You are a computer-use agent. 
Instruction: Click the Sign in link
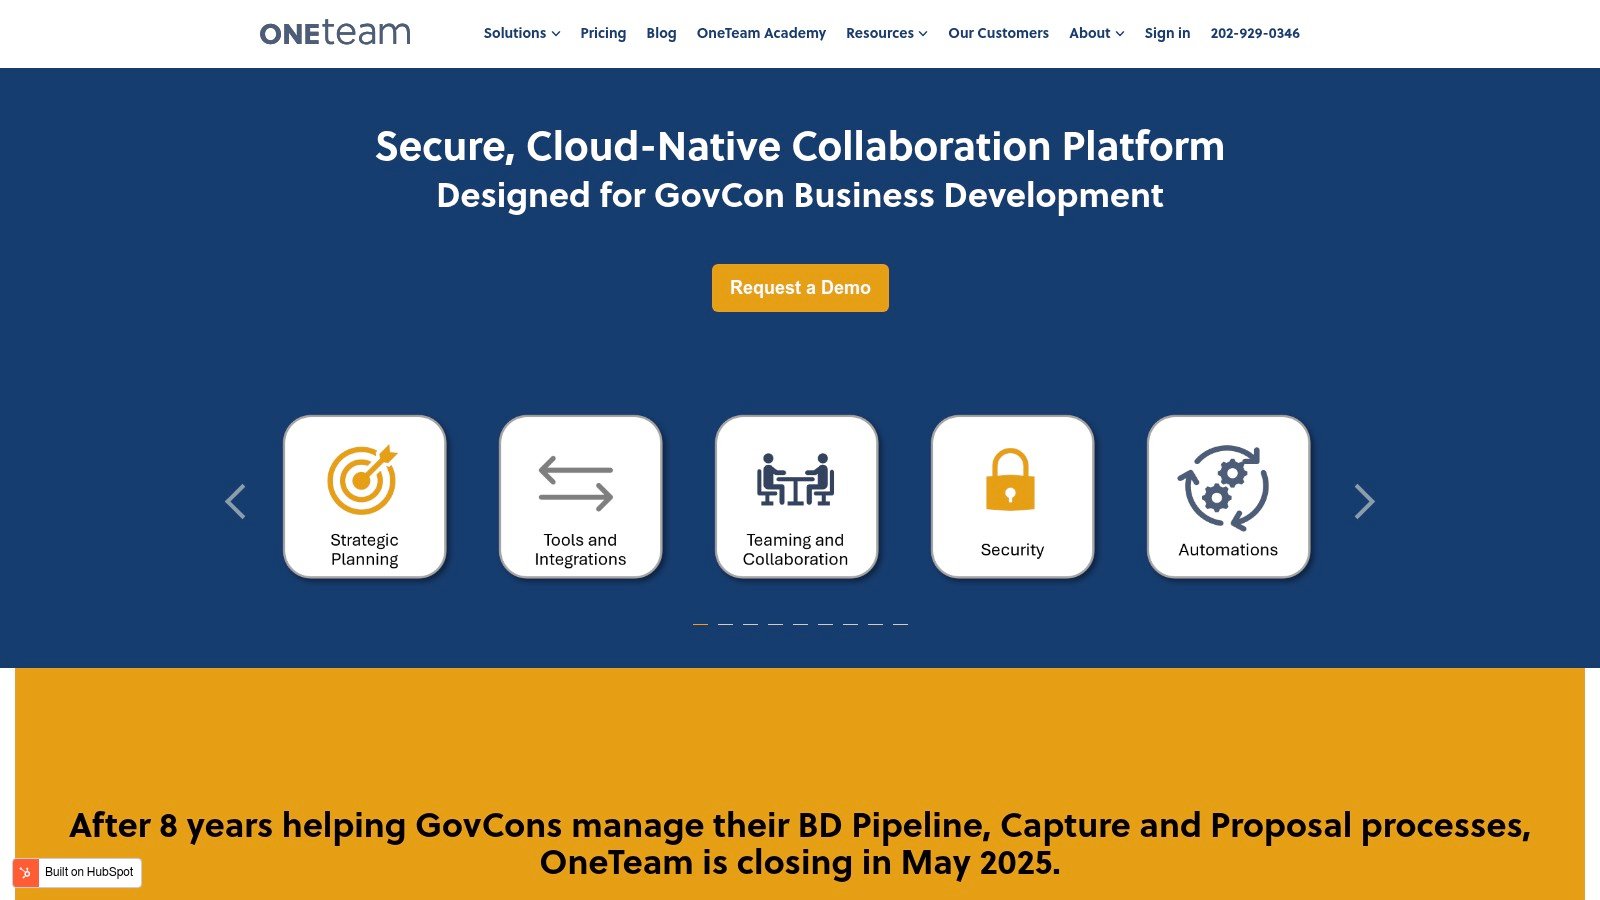pos(1167,33)
